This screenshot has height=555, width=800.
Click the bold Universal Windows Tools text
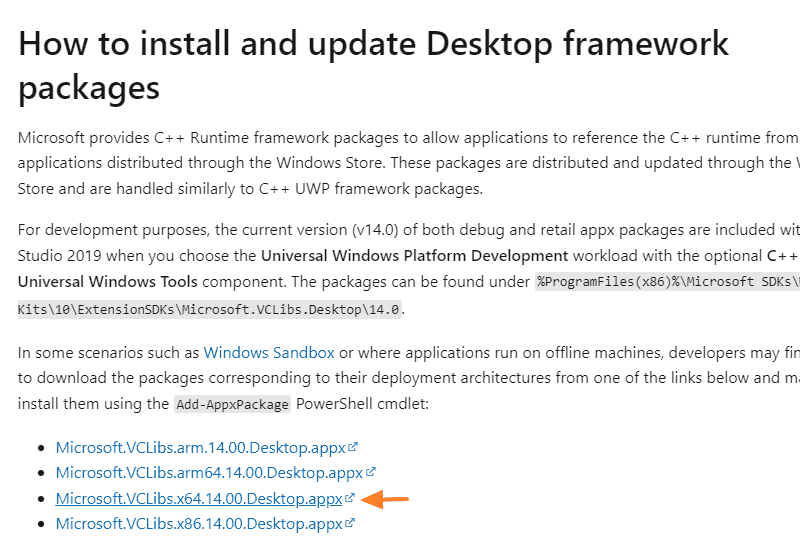109,282
